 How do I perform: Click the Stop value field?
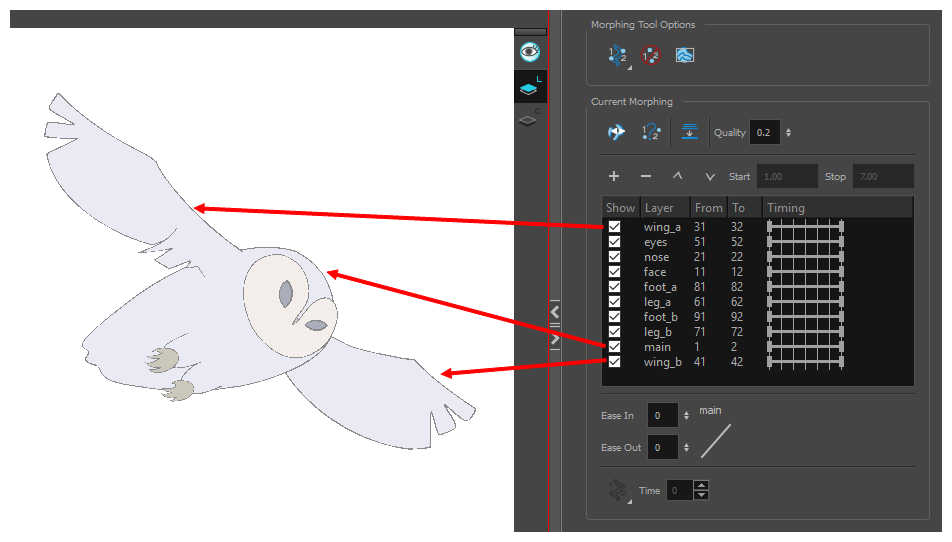(x=883, y=177)
